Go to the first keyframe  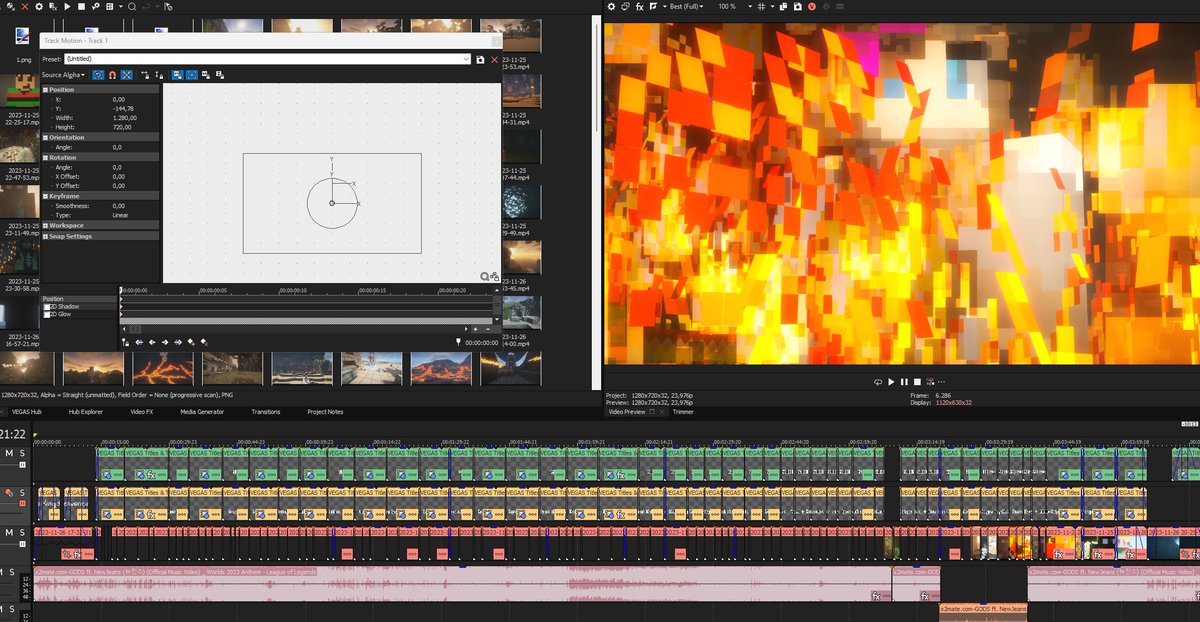[139, 342]
